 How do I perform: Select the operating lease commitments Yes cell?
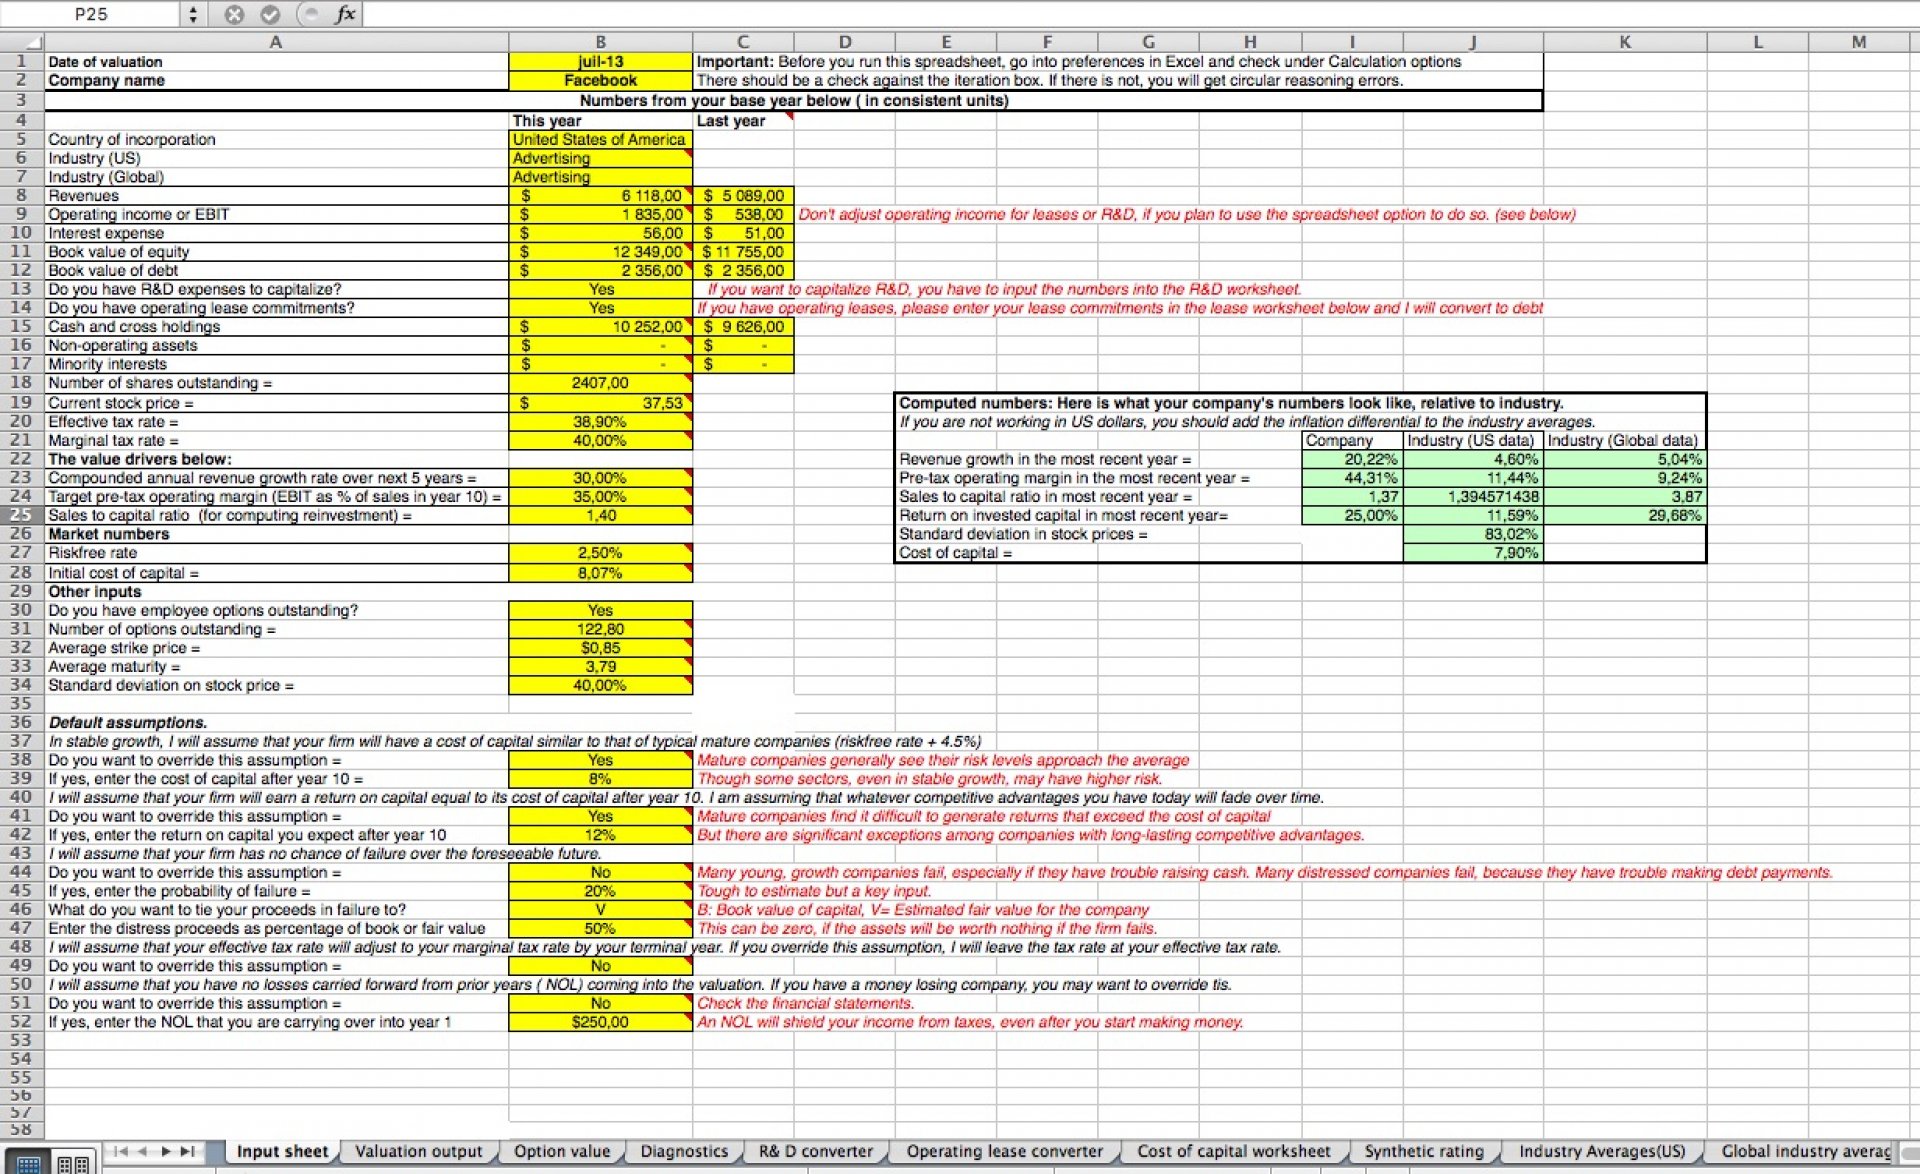pos(600,308)
